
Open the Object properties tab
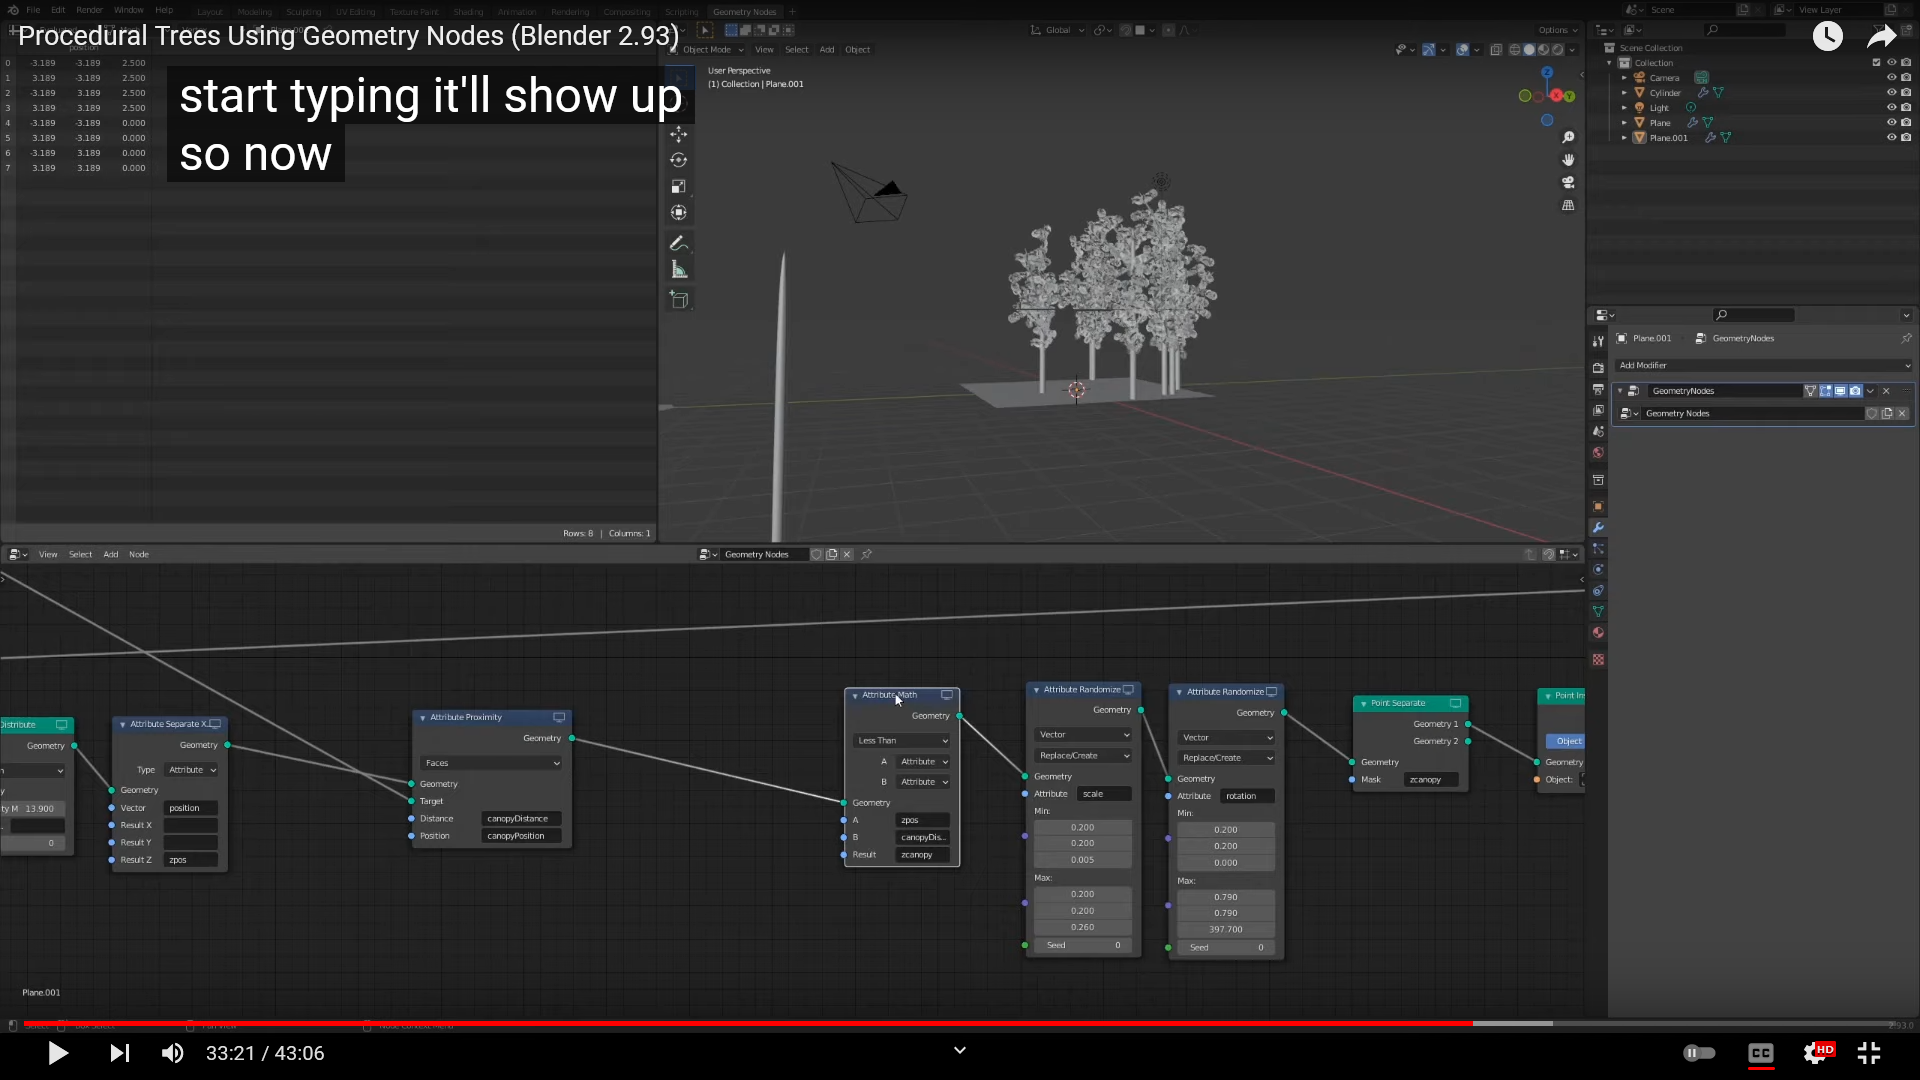pyautogui.click(x=1598, y=506)
